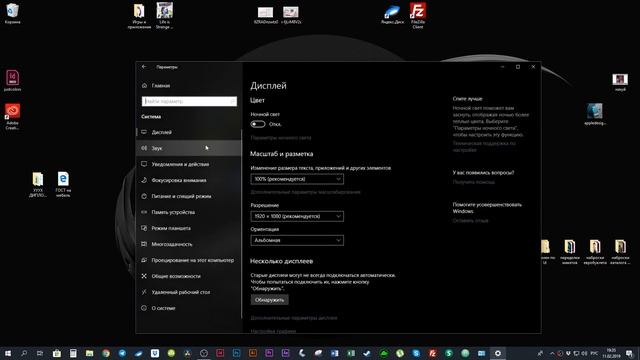Click the Удаленный рабочий стол icon
The width and height of the screenshot is (640, 360).
pos(144,292)
